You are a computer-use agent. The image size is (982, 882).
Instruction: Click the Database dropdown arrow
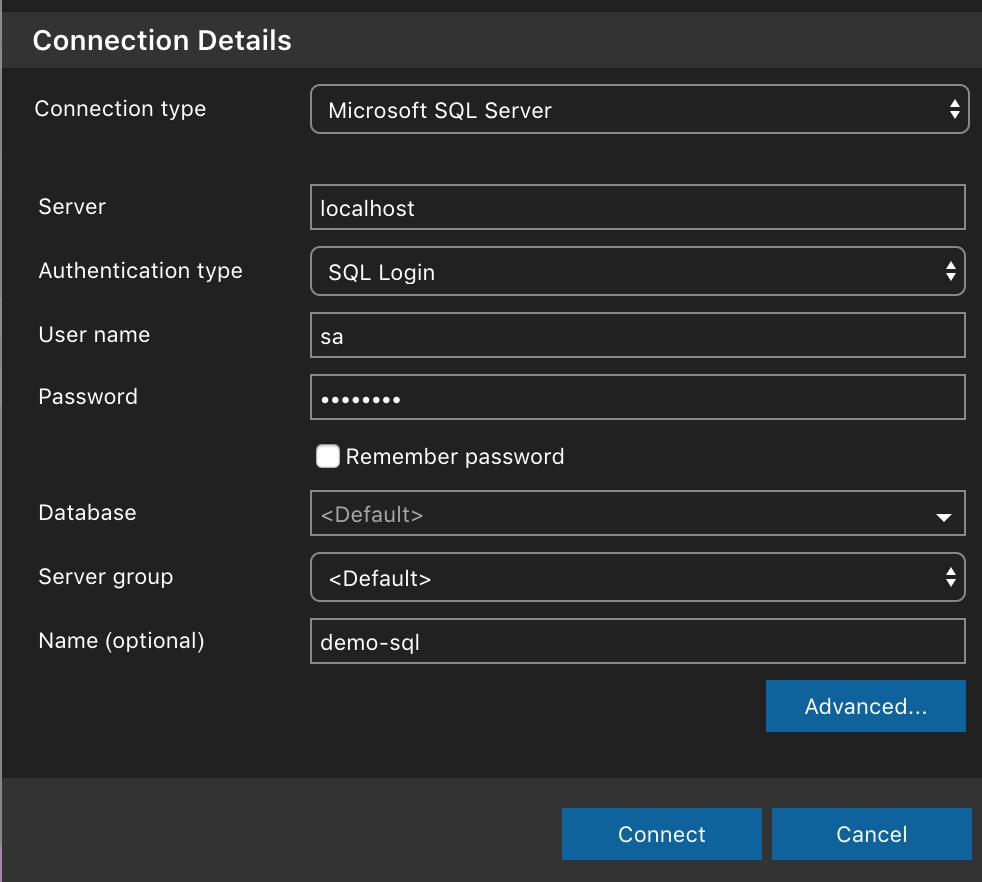coord(944,517)
